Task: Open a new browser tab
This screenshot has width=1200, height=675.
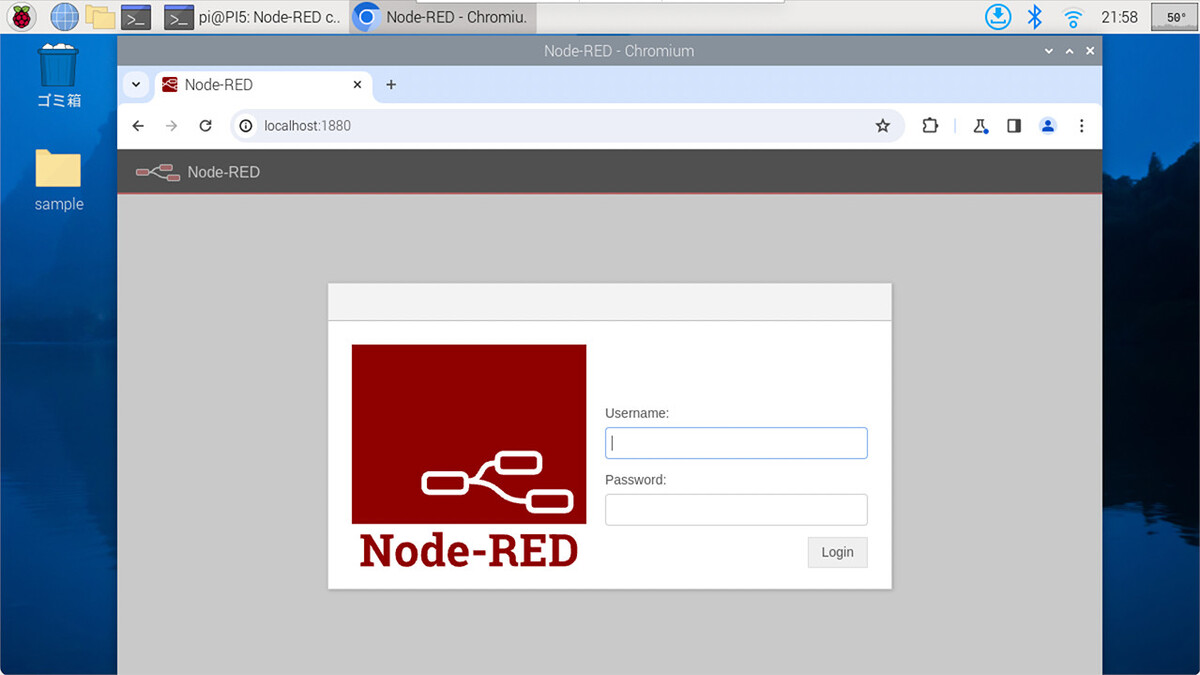Action: point(391,85)
